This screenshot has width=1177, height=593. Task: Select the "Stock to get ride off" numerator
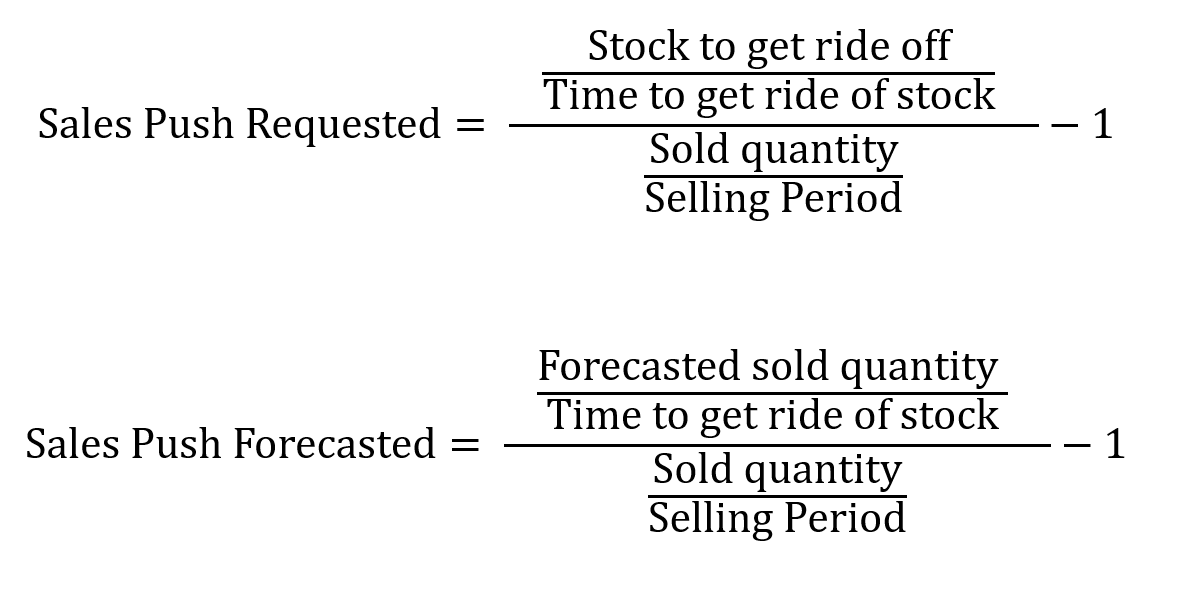[769, 47]
